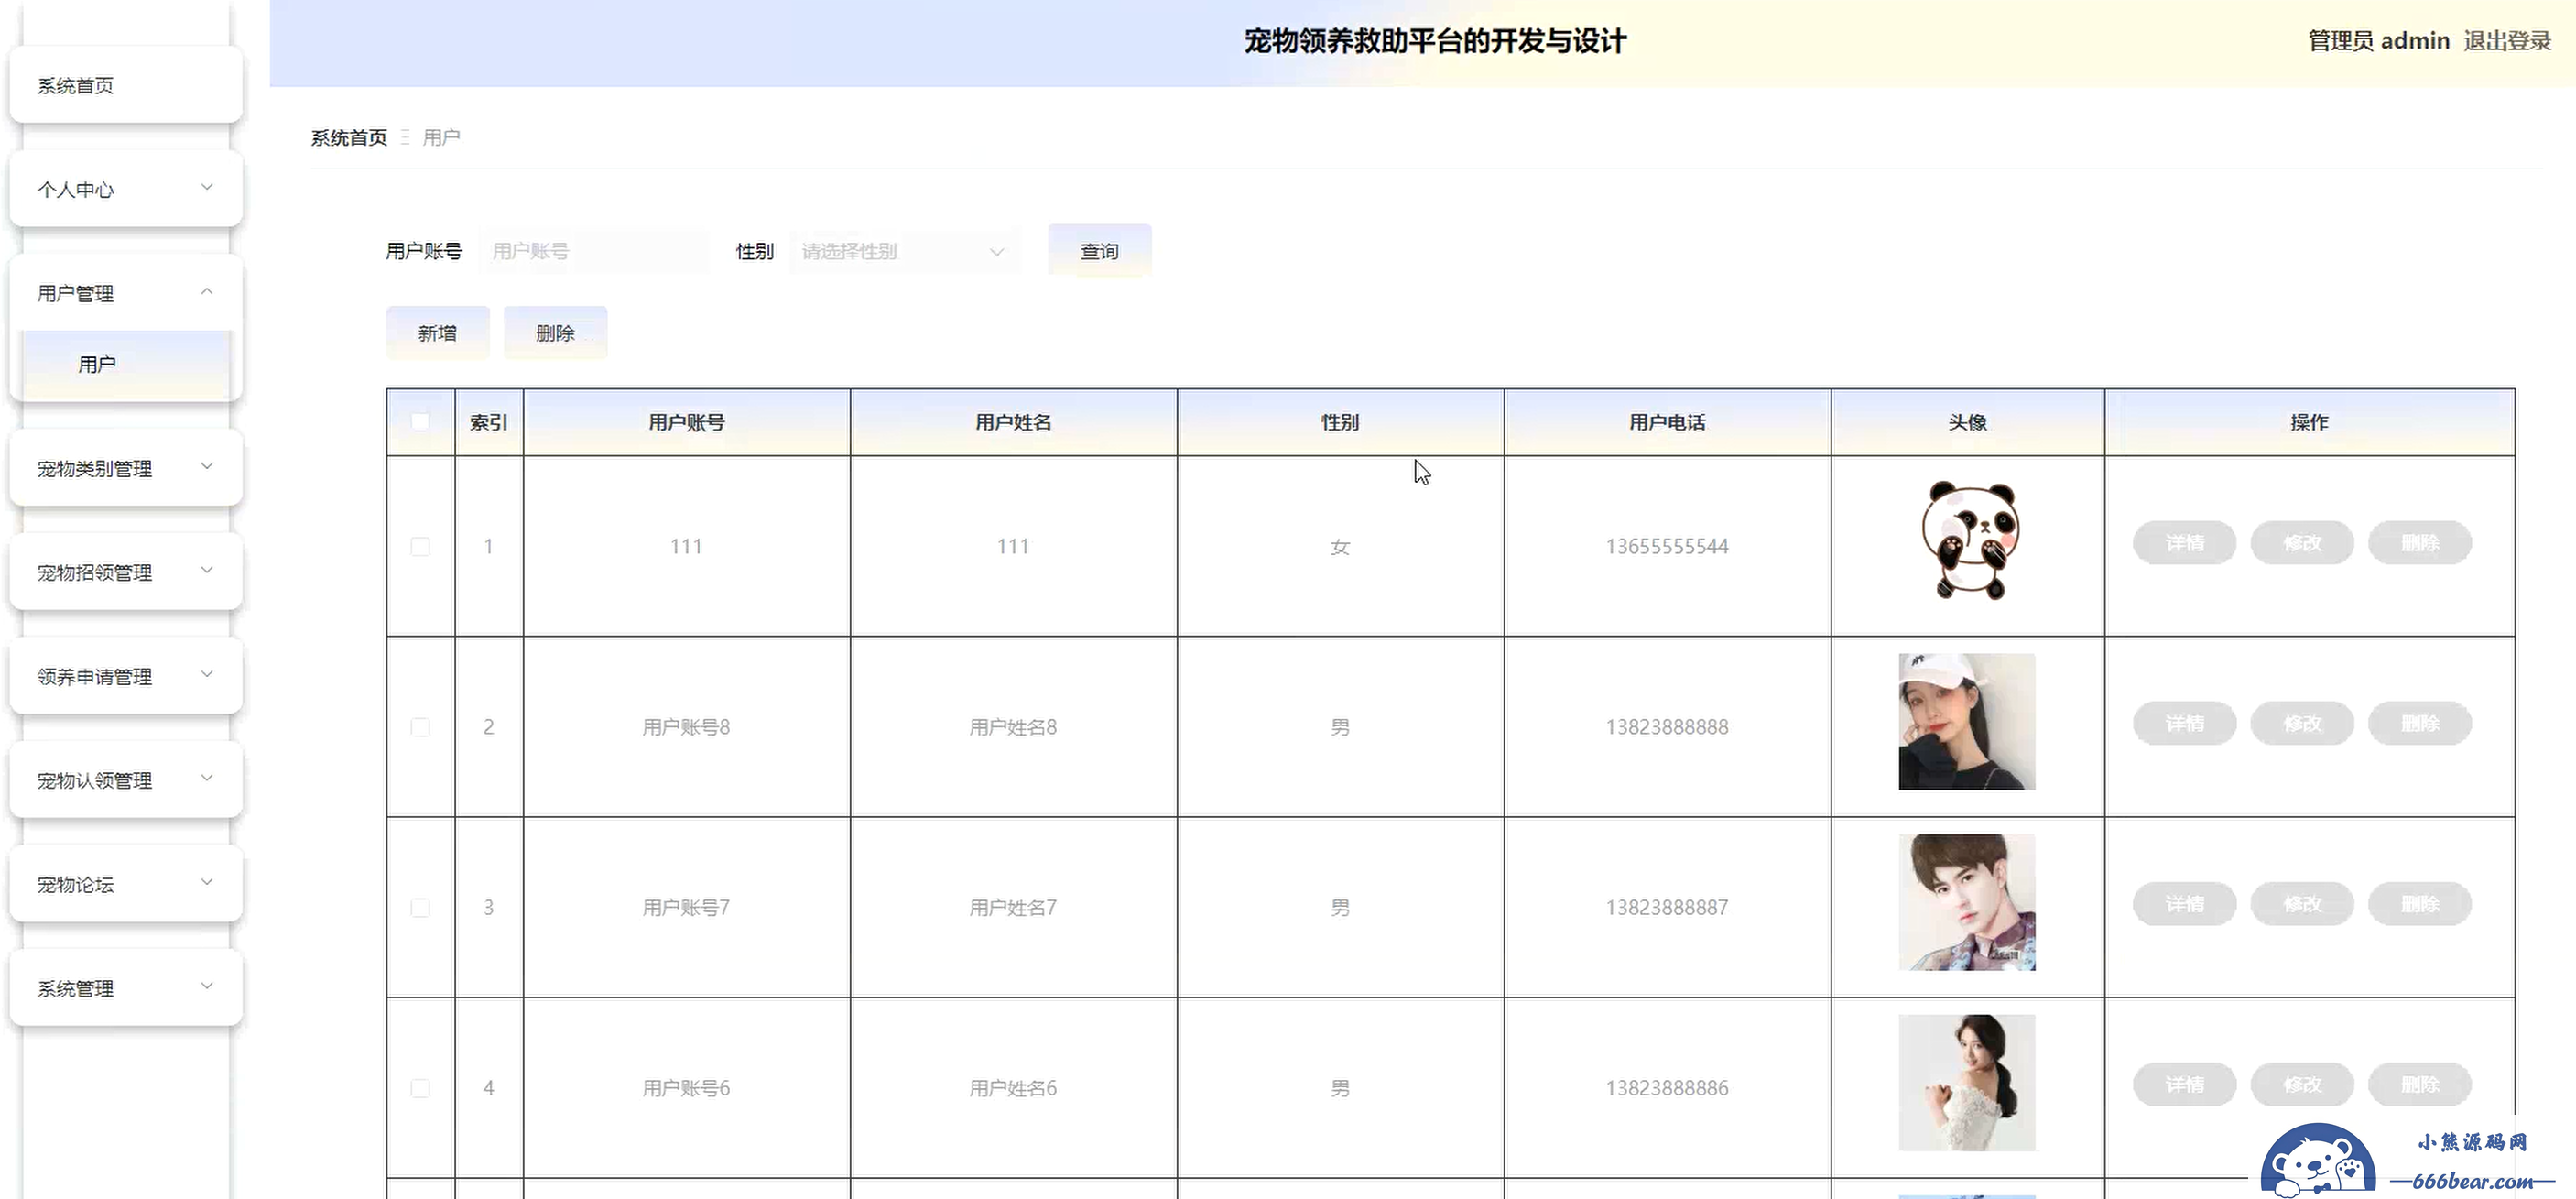2576x1199 pixels.
Task: Click the 删除 button above the table
Action: (556, 333)
